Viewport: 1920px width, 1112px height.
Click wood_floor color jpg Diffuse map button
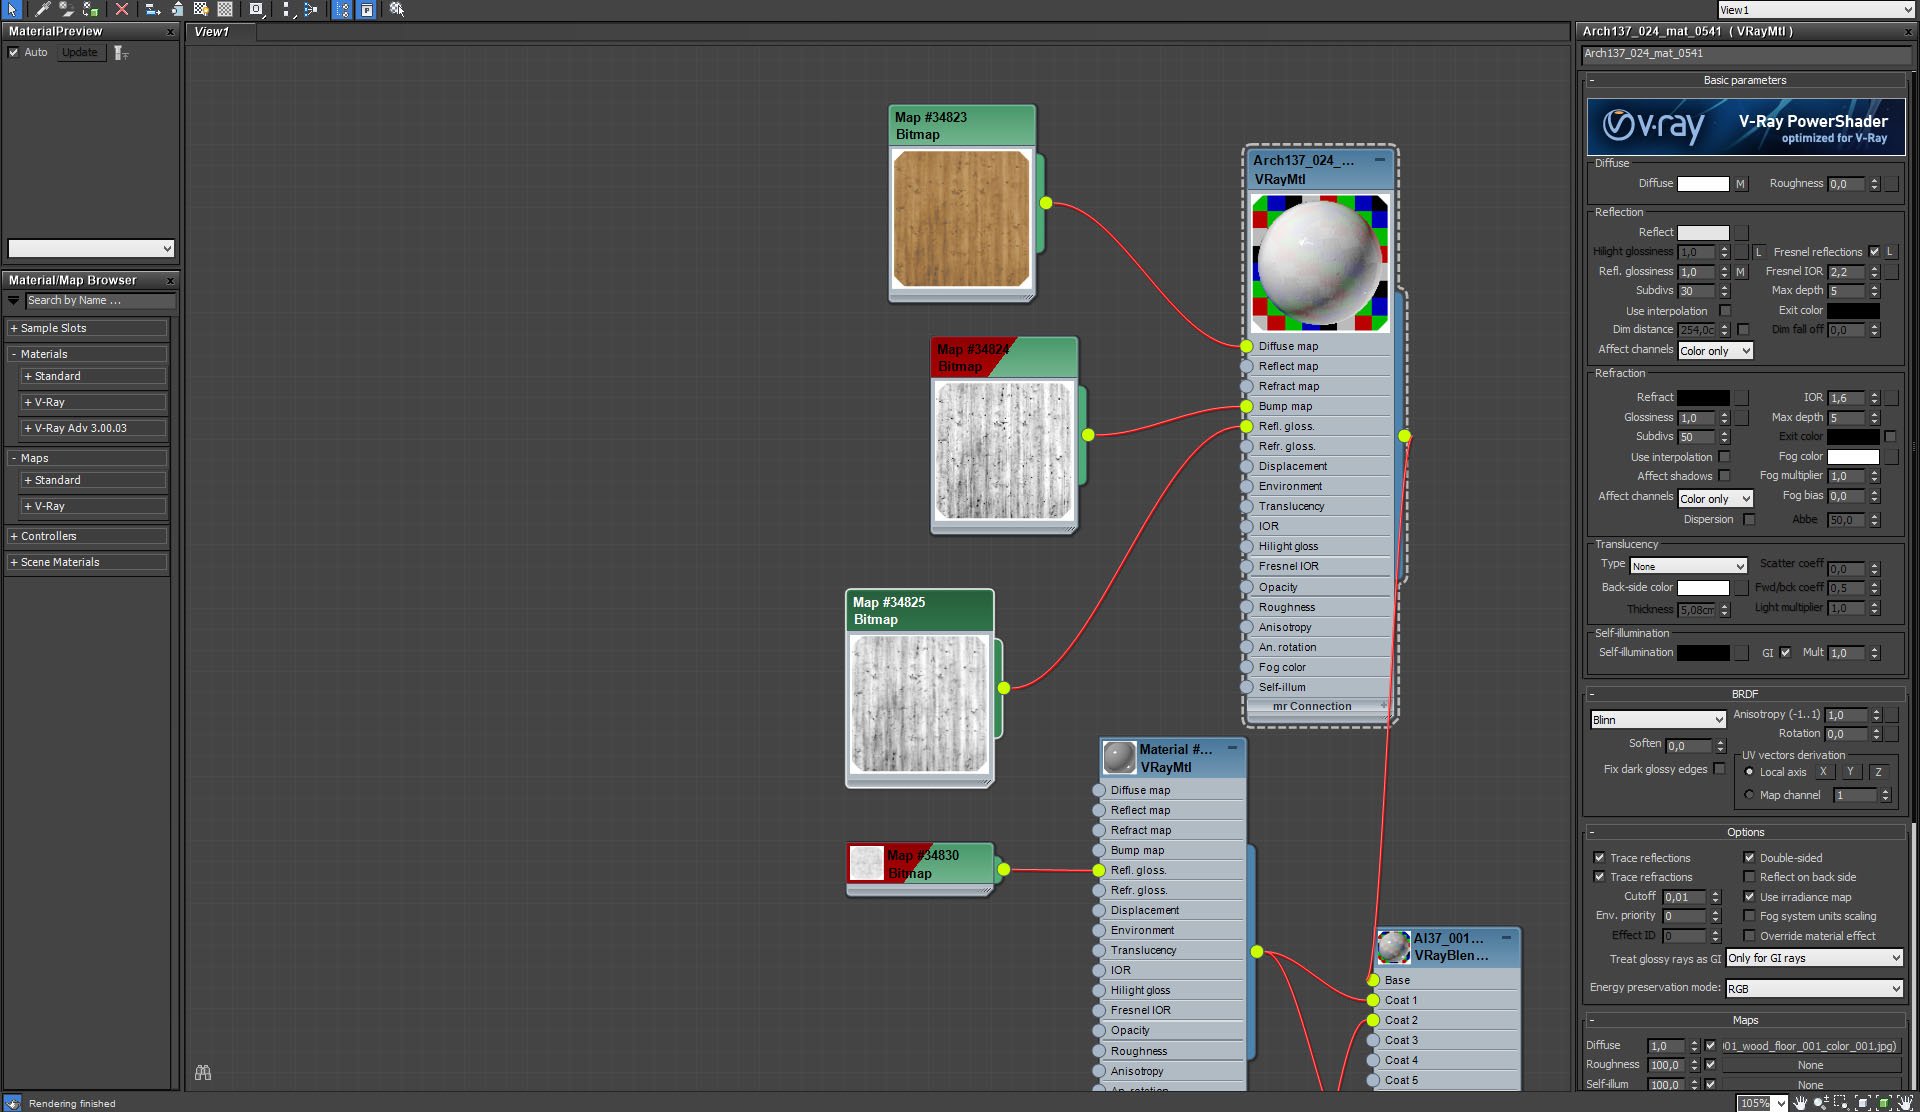click(1811, 1046)
